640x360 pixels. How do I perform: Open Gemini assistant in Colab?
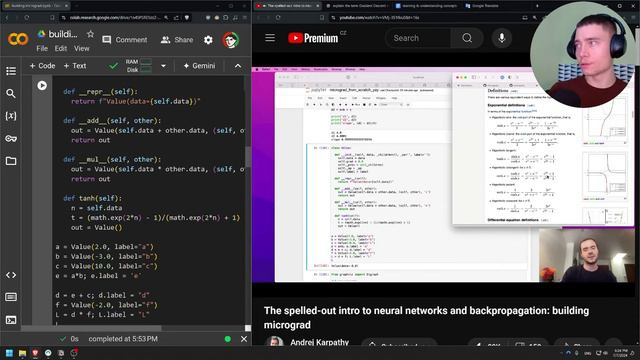[199, 66]
